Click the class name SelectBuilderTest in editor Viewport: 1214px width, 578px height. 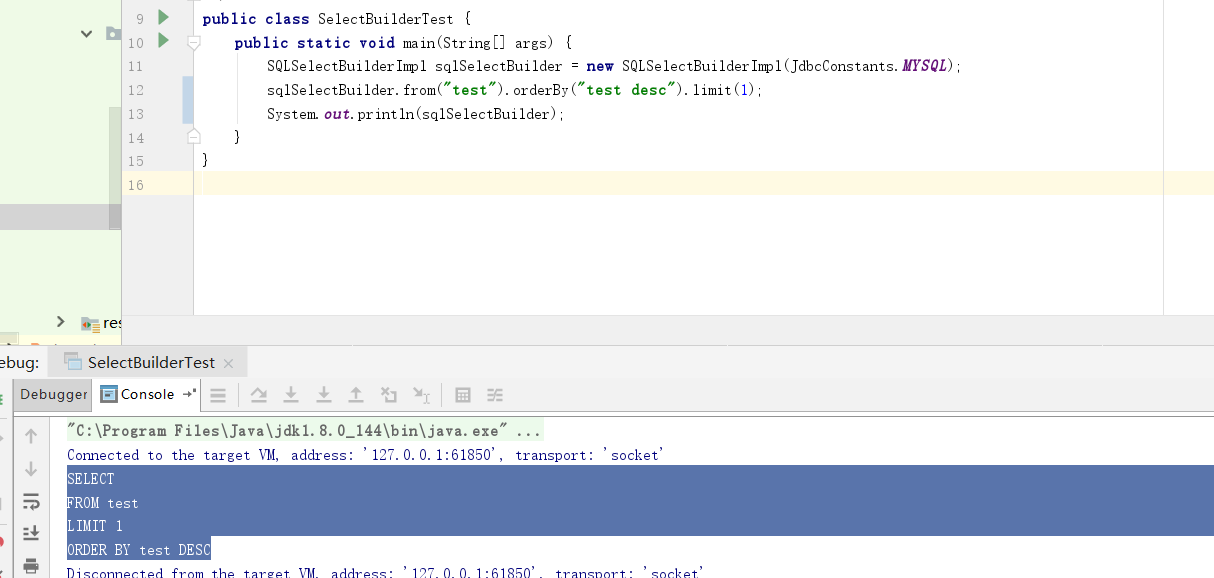pos(386,19)
